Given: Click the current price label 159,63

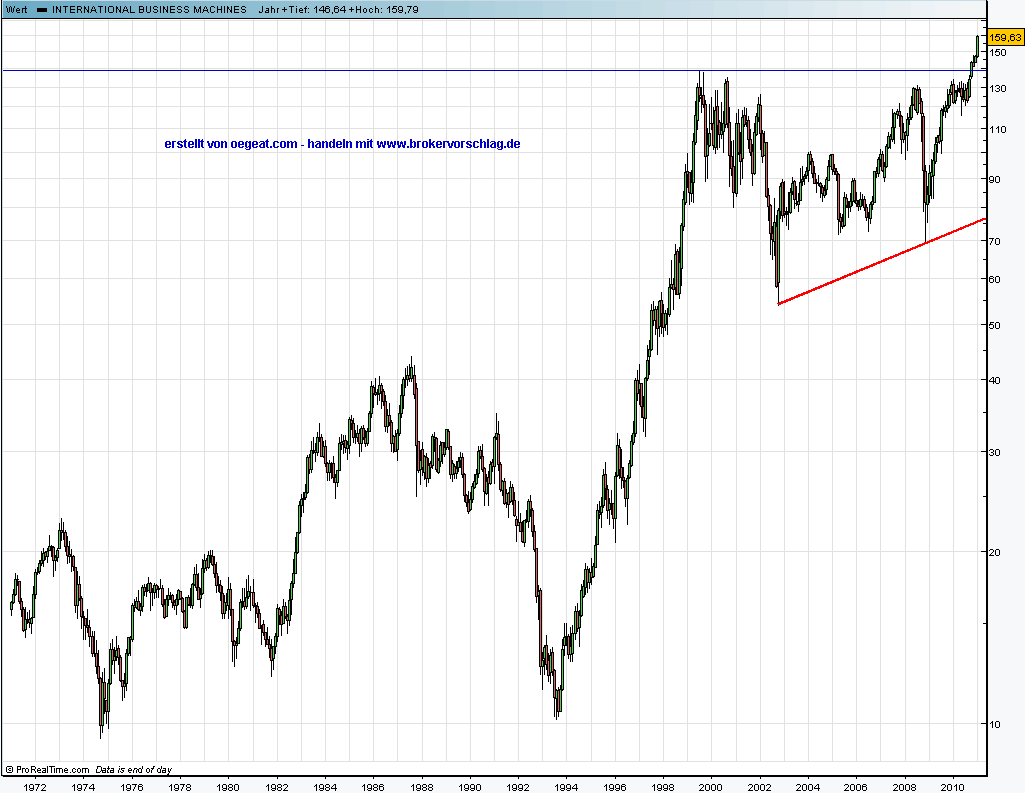Looking at the screenshot, I should (1005, 37).
